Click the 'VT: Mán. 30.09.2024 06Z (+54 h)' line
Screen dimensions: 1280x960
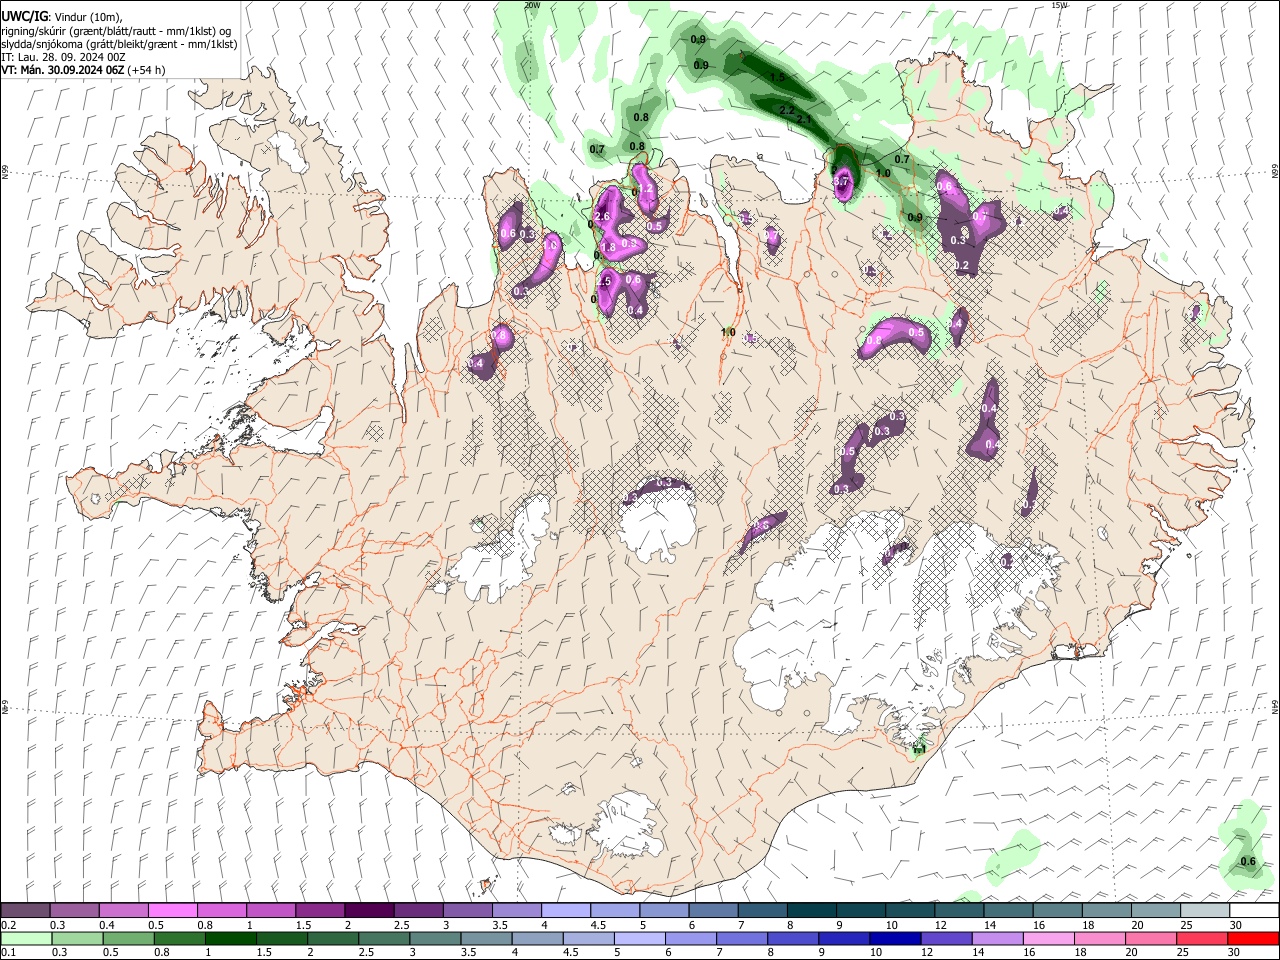(x=84, y=70)
